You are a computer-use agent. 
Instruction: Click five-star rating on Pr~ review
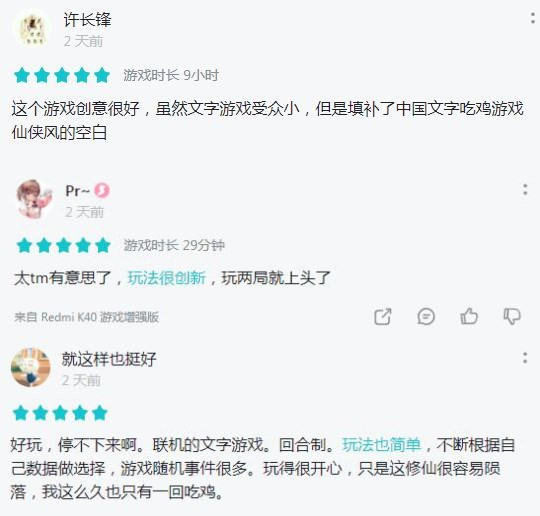pyautogui.click(x=64, y=245)
